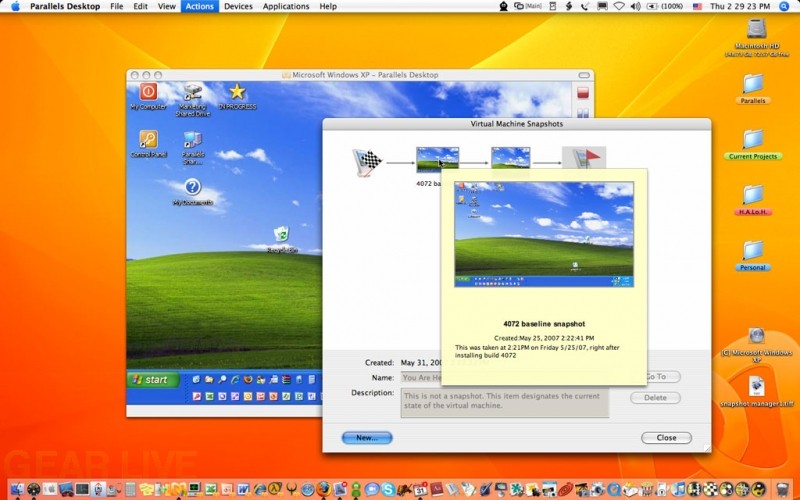Select the Parallels Shared folders XP icon

(x=193, y=148)
